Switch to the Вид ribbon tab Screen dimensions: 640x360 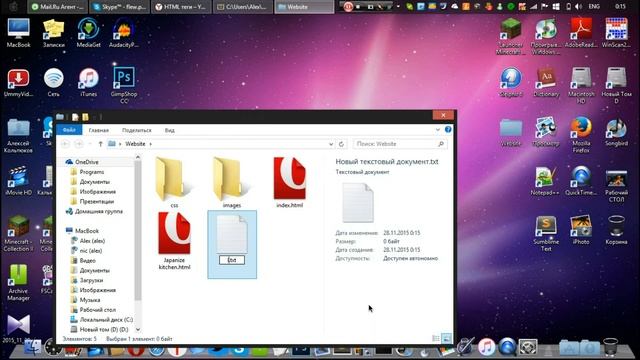click(170, 130)
